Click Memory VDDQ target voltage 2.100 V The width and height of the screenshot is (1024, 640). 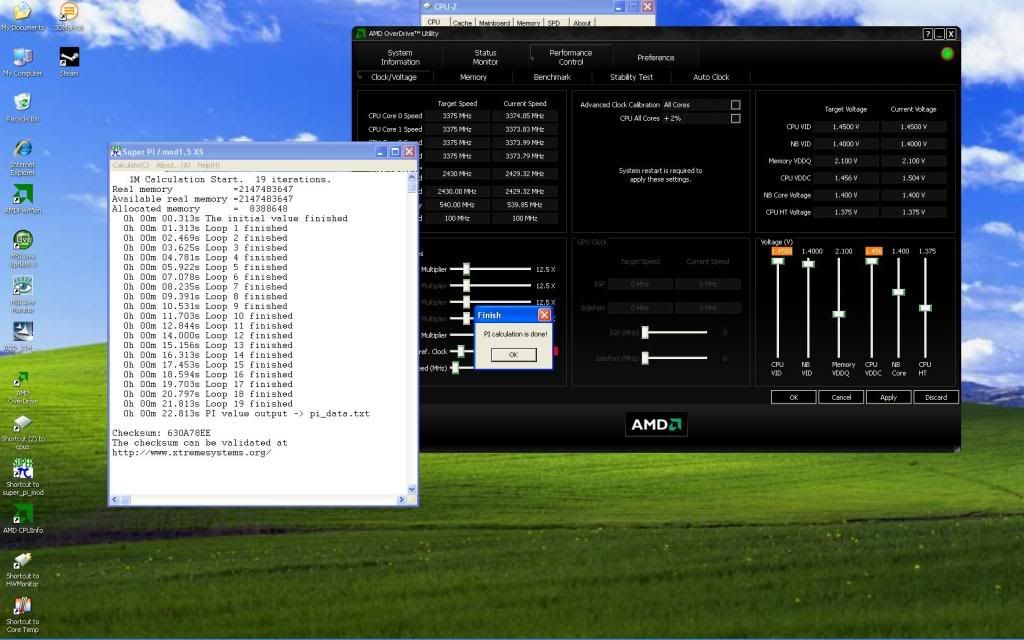point(846,161)
